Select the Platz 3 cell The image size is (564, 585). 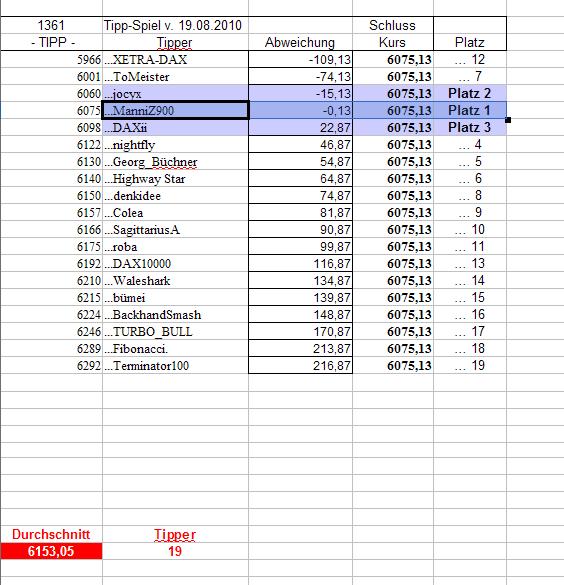tap(470, 128)
